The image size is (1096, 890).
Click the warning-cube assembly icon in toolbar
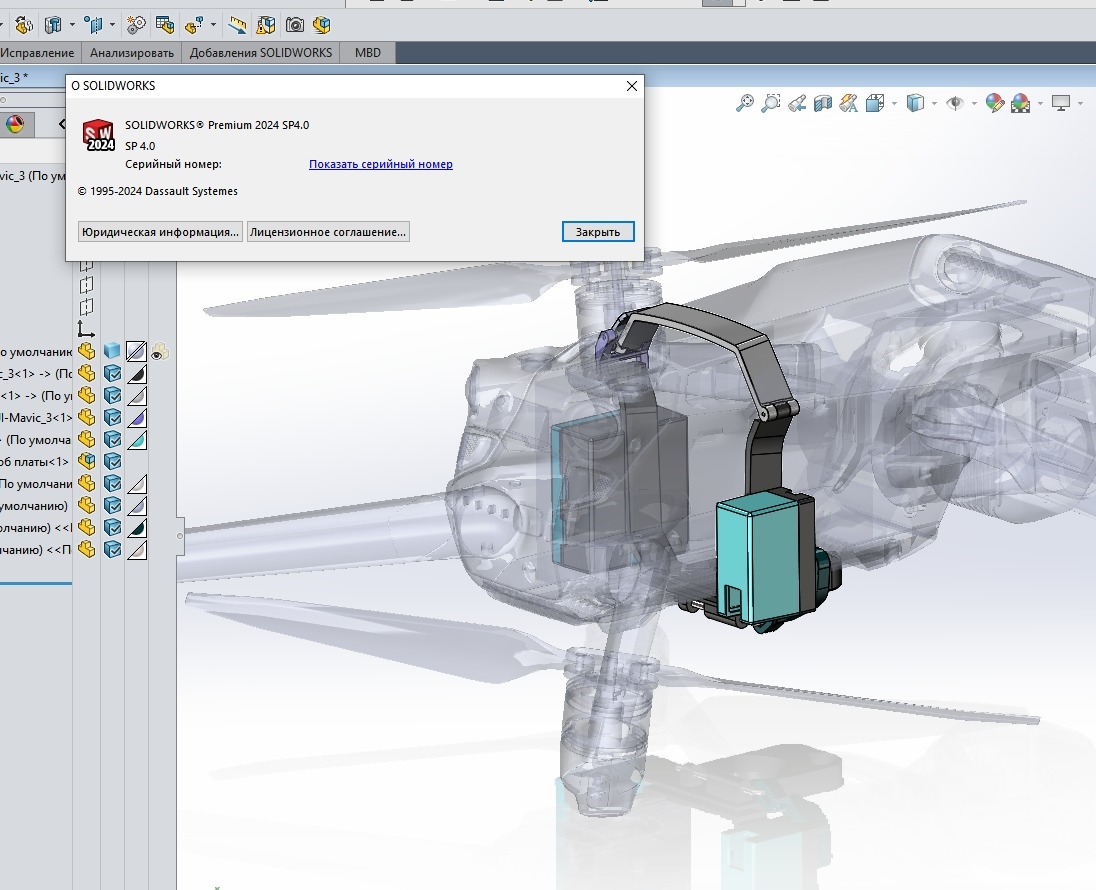(x=266, y=25)
